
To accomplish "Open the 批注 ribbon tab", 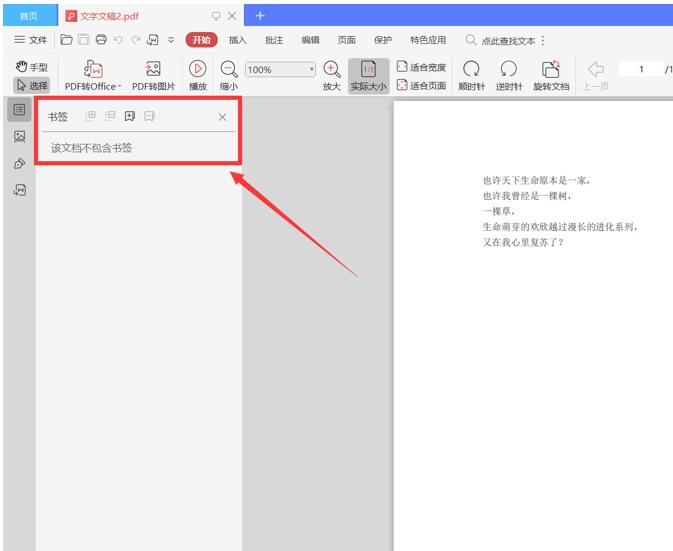I will coord(274,40).
